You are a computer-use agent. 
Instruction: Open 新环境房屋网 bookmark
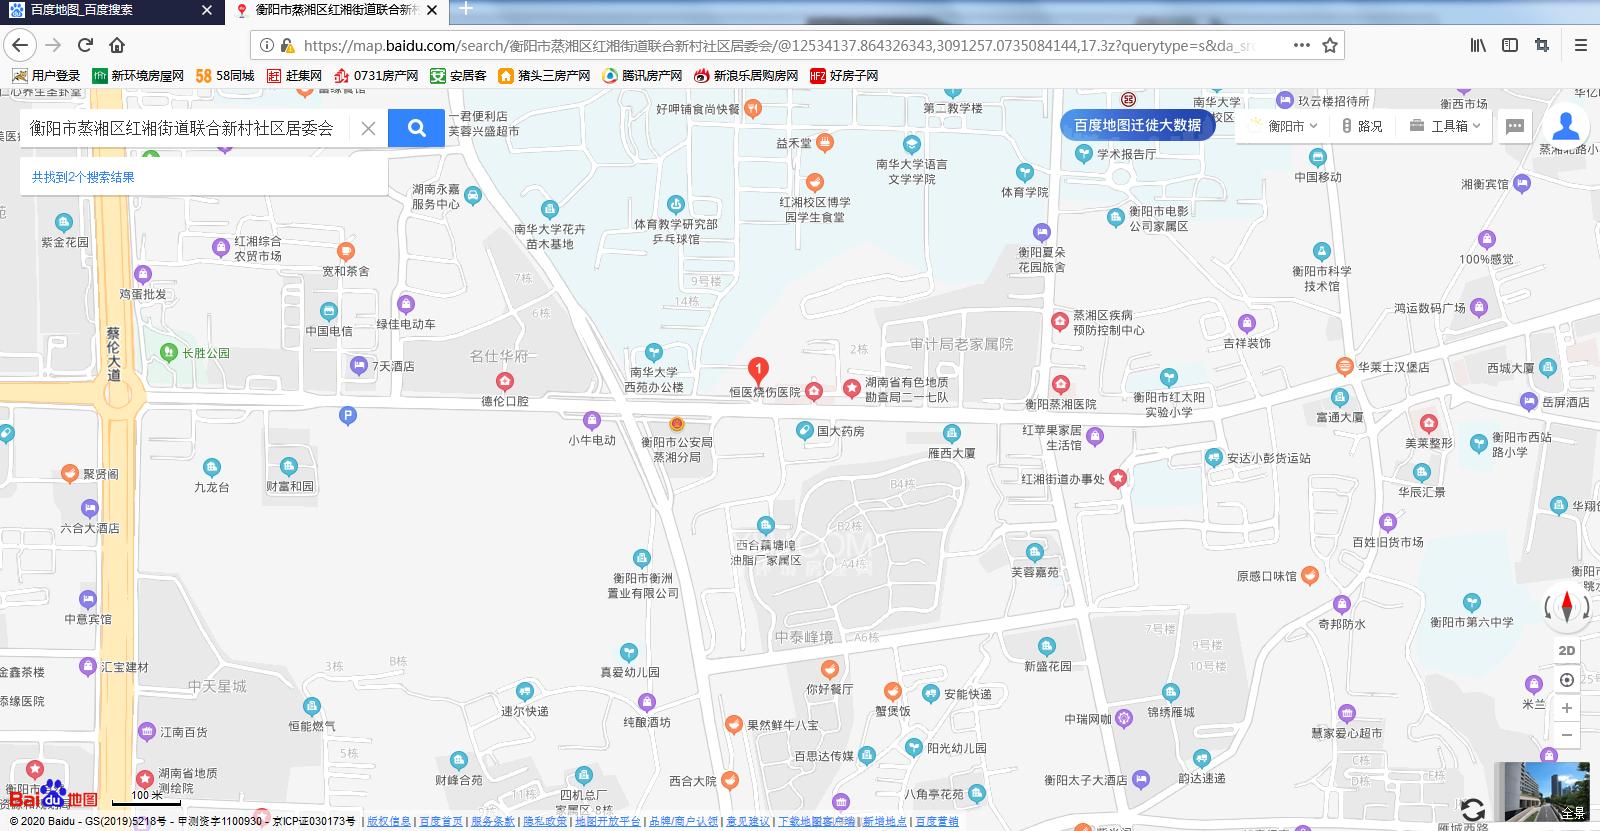[138, 75]
